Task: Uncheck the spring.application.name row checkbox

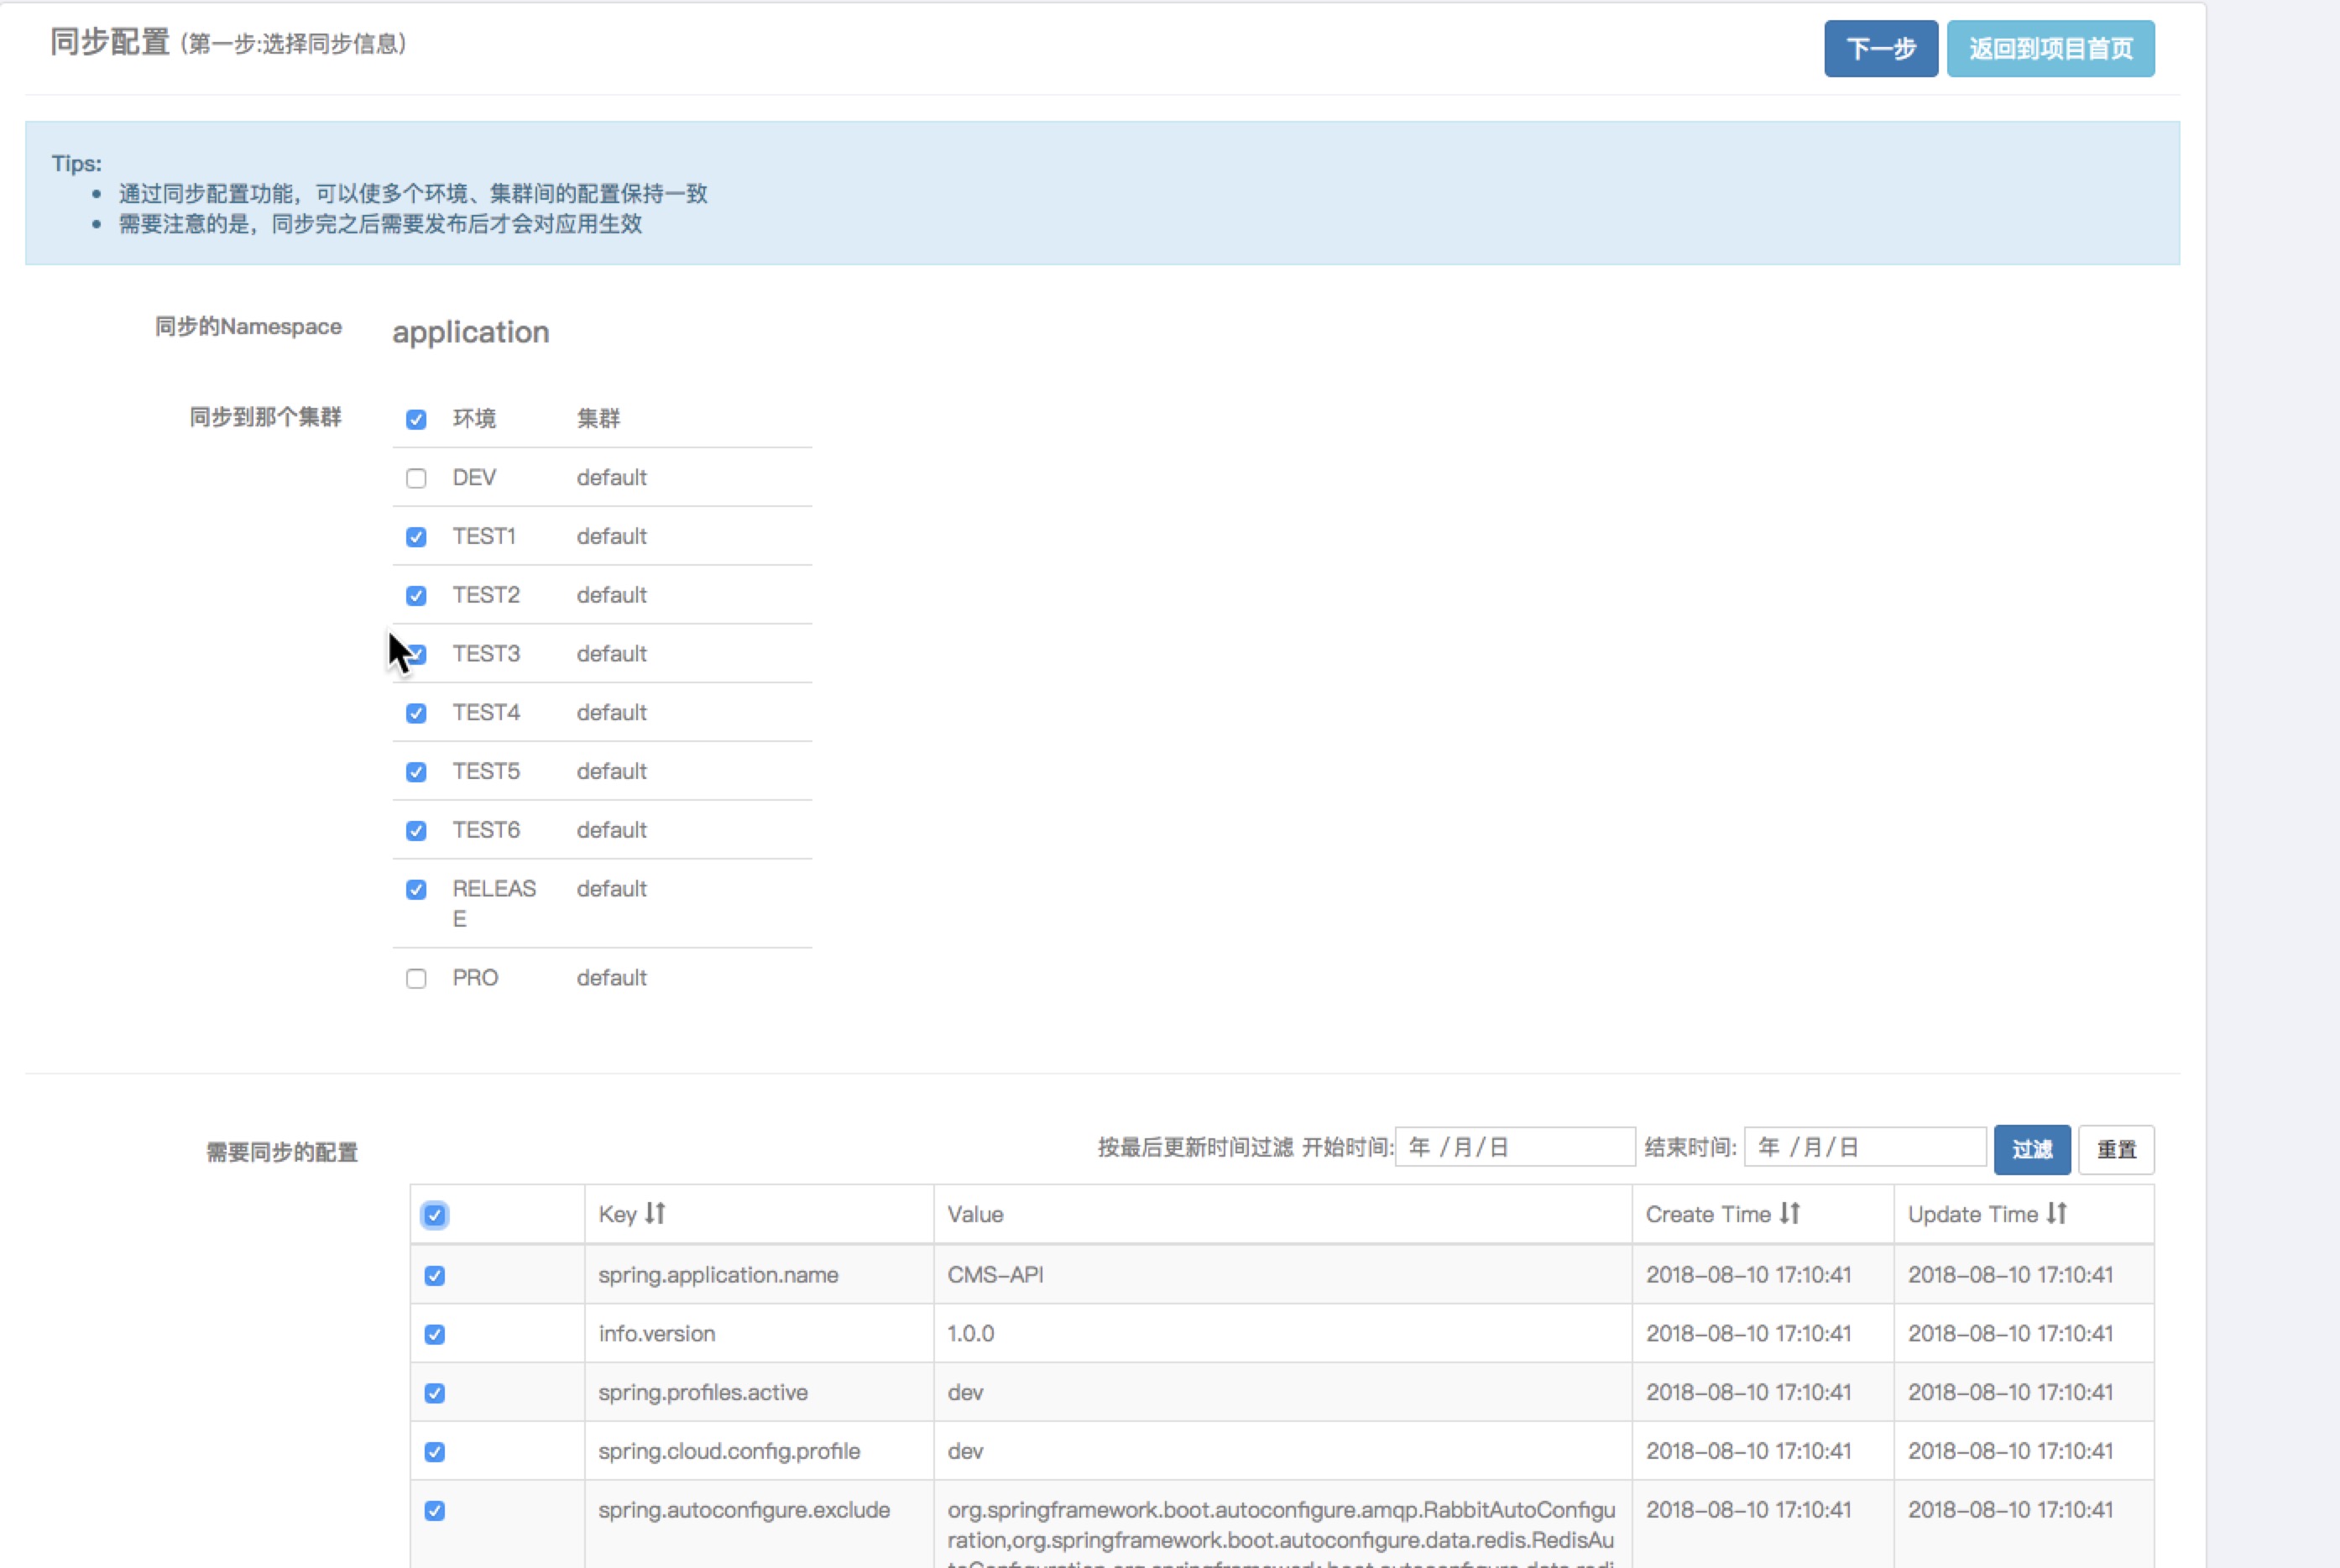Action: 434,1275
